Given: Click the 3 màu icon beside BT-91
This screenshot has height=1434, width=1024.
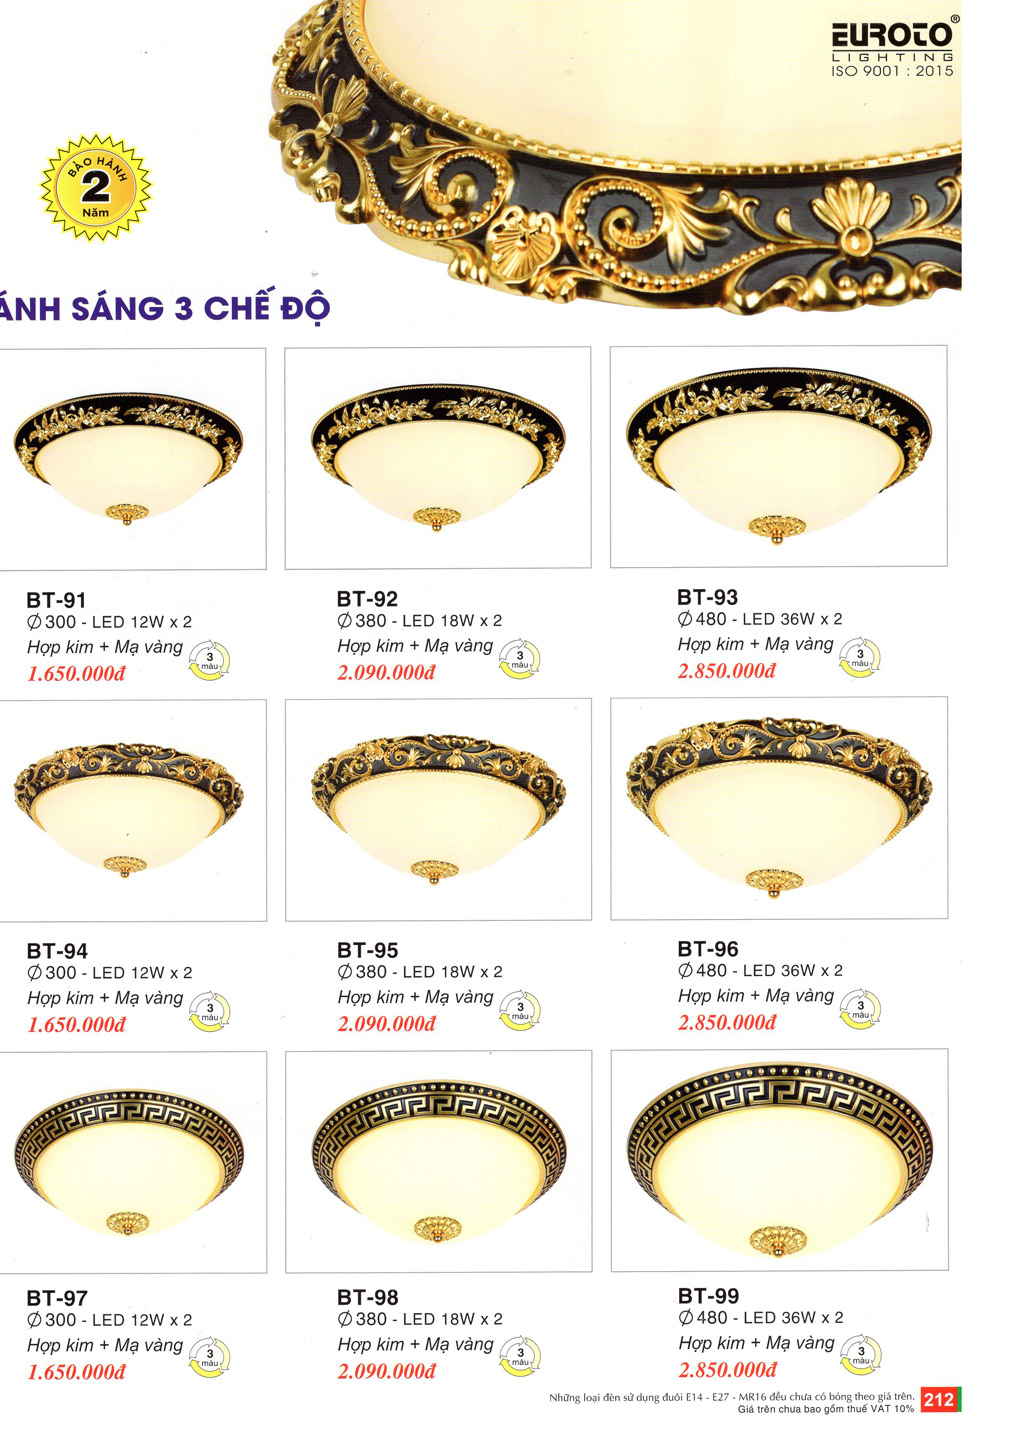Looking at the screenshot, I should pyautogui.click(x=209, y=661).
